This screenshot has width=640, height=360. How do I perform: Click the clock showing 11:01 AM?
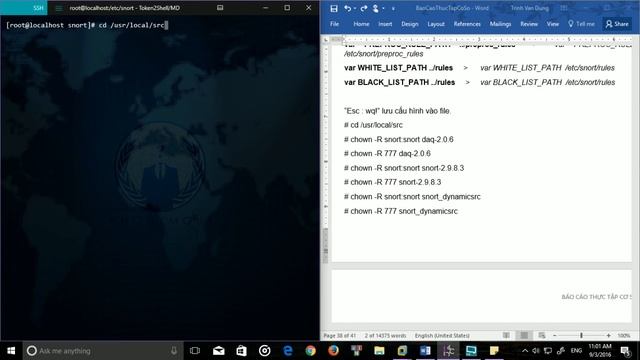click(x=600, y=351)
